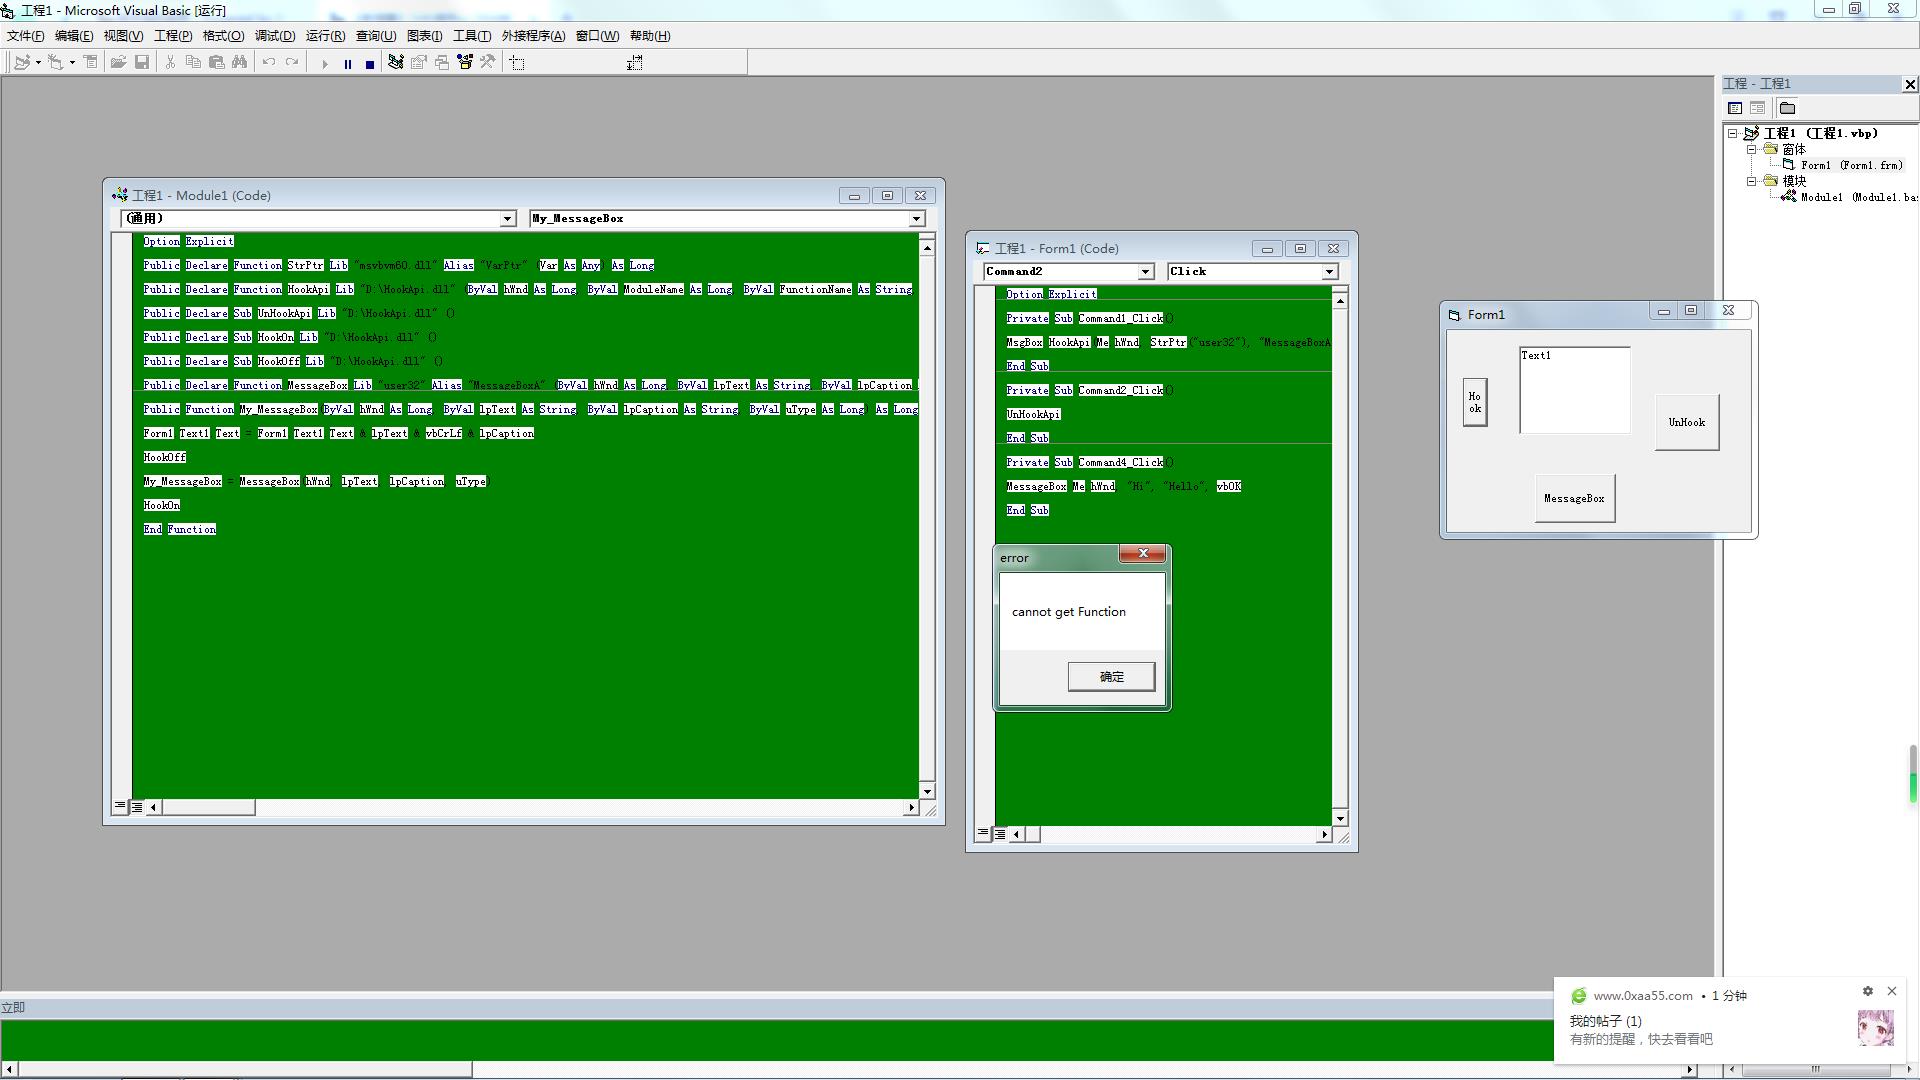This screenshot has height=1080, width=1920.
Task: Open the 调试(D) menu
Action: pyautogui.click(x=274, y=36)
